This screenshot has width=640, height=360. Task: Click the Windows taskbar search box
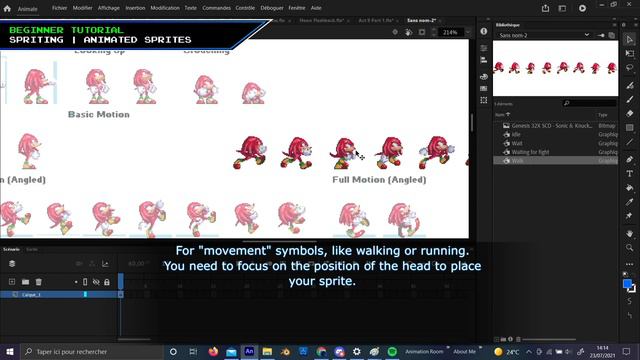[x=91, y=351]
